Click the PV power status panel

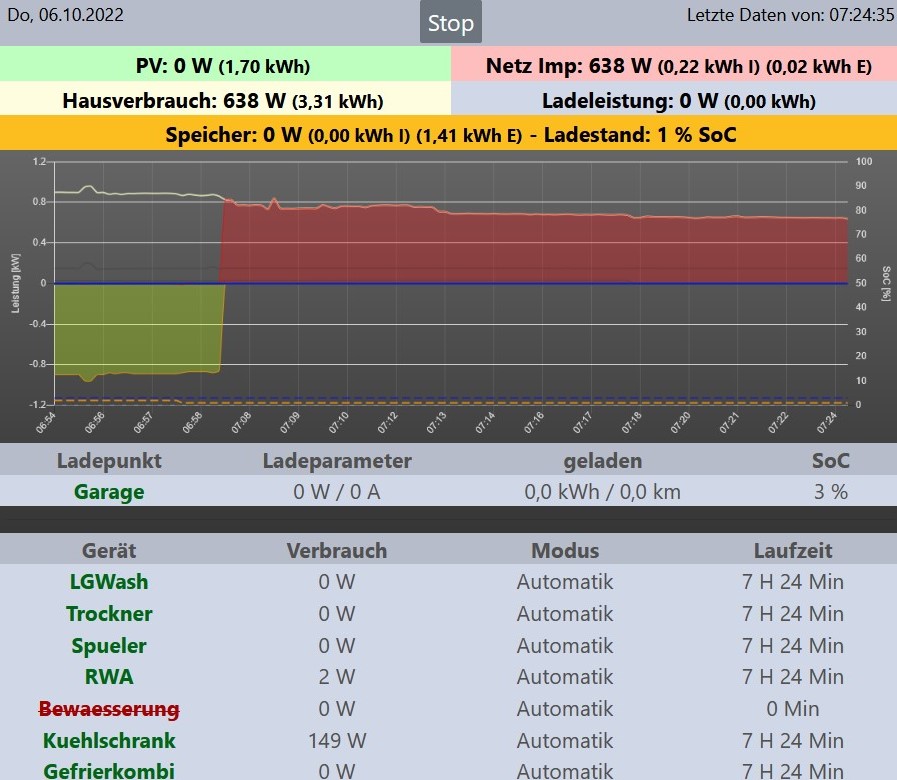coord(224,66)
